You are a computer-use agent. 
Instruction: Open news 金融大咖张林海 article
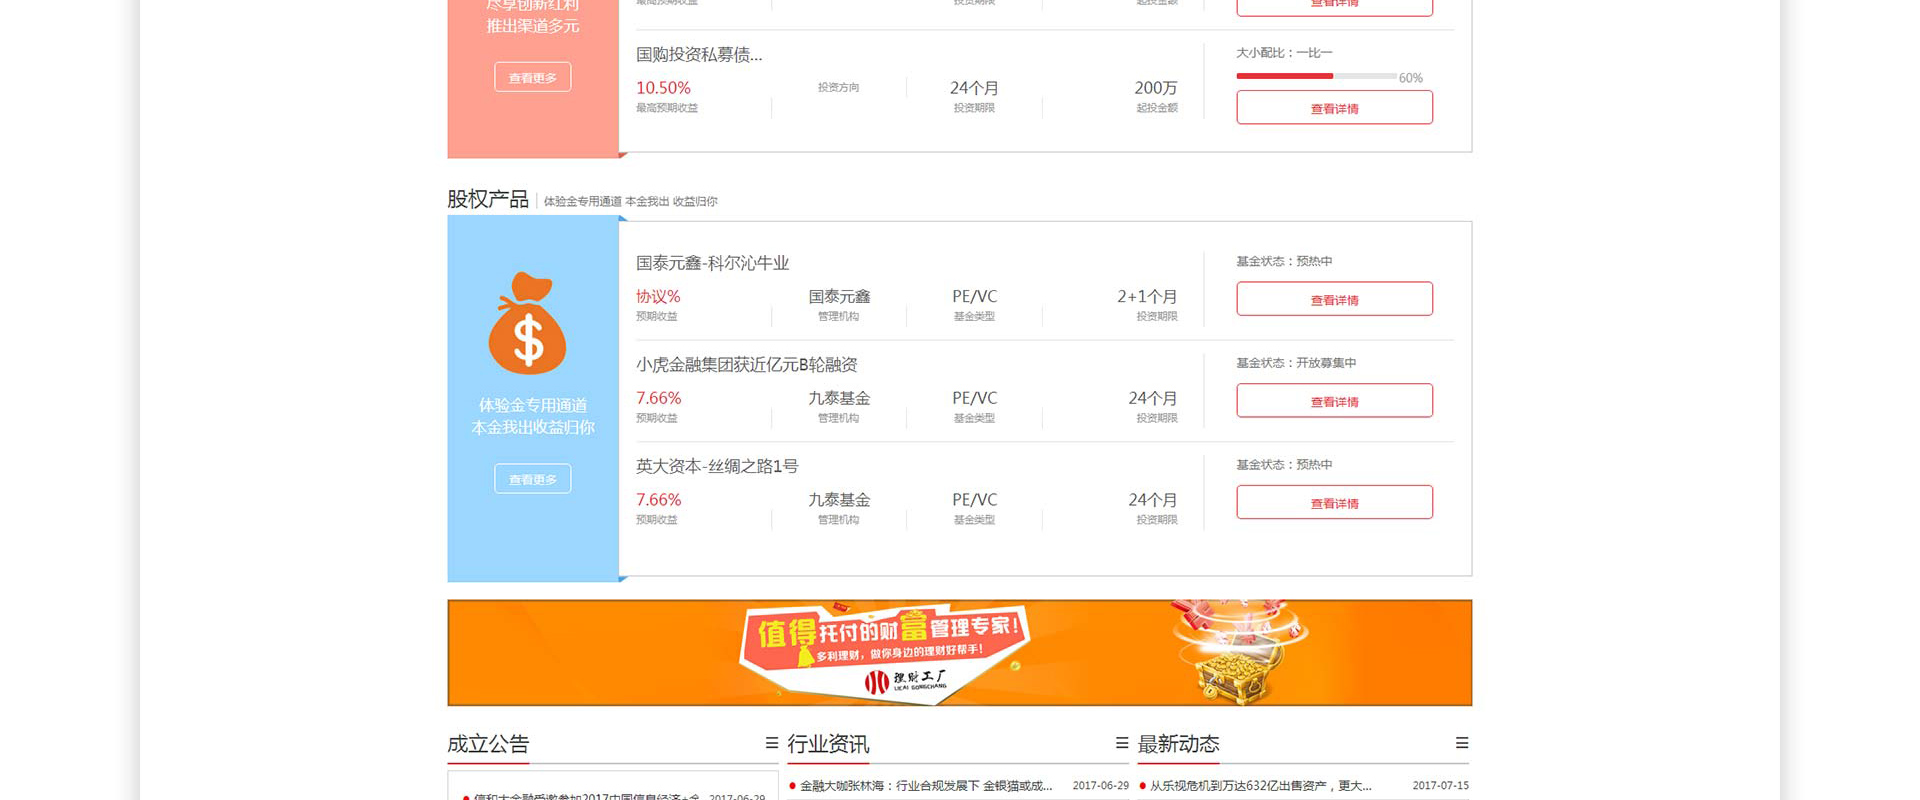(926, 786)
